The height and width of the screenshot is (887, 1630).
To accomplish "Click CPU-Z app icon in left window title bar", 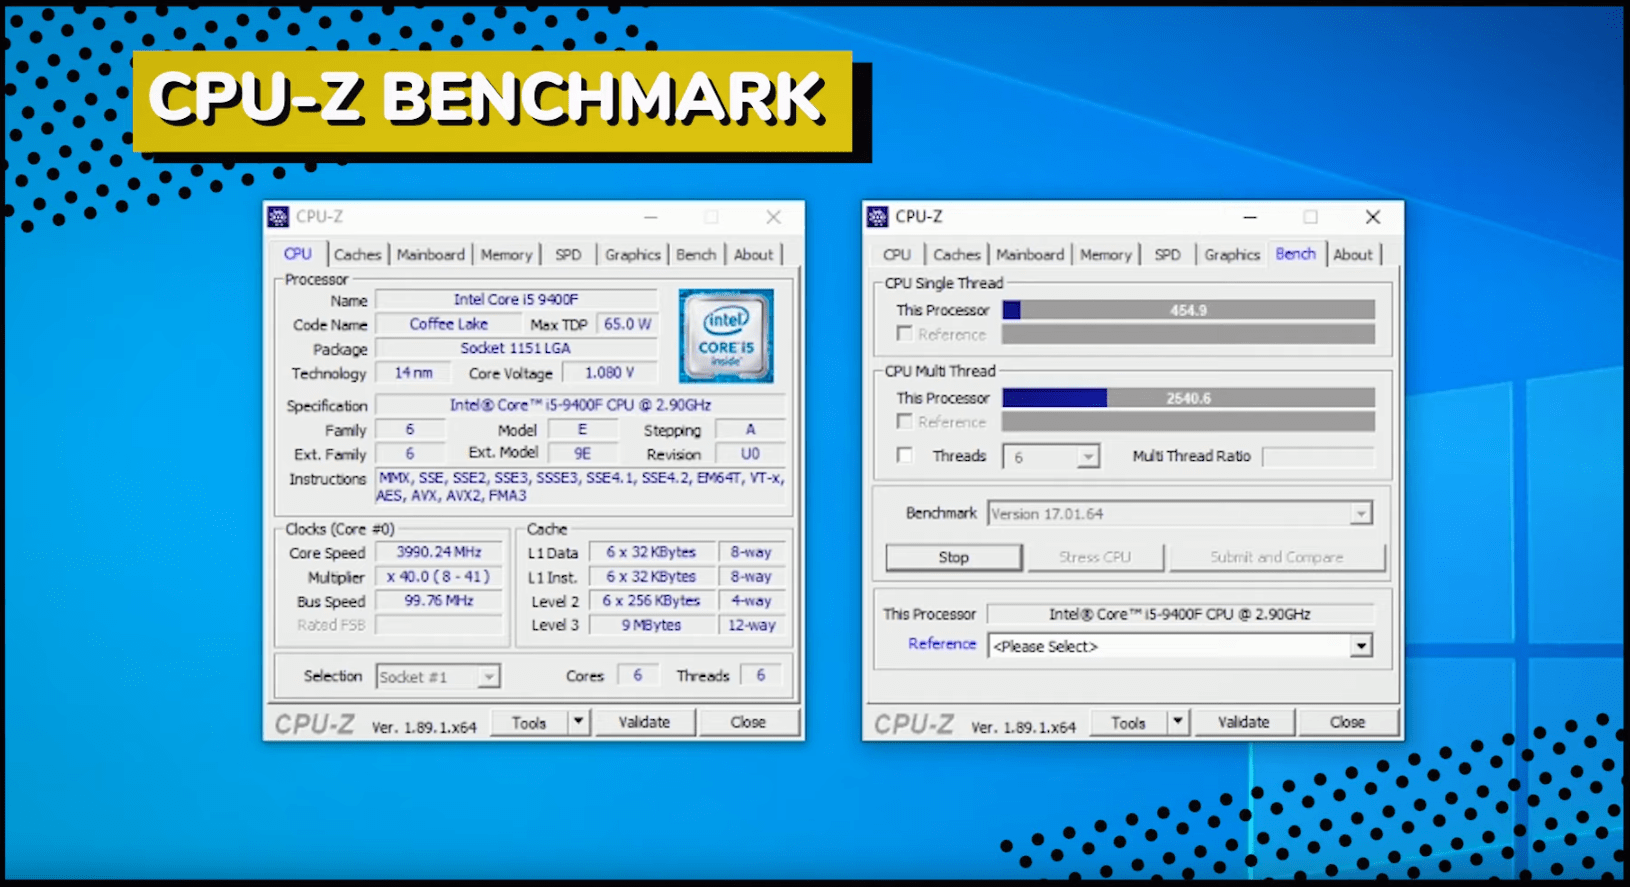I will [278, 216].
